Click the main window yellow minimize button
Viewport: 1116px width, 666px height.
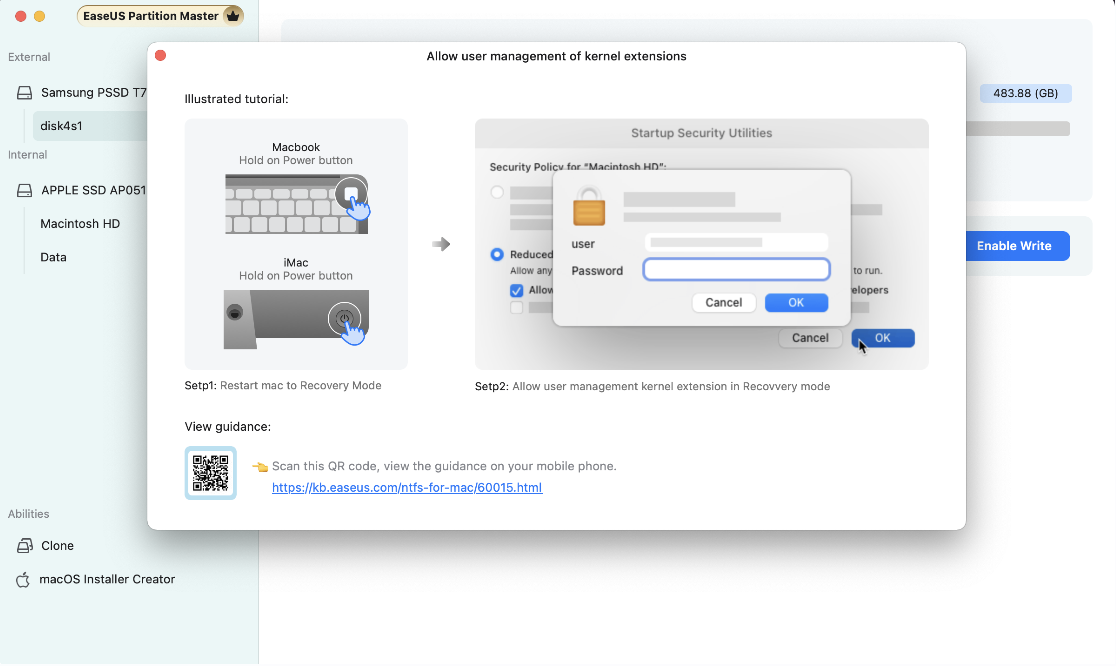40,16
